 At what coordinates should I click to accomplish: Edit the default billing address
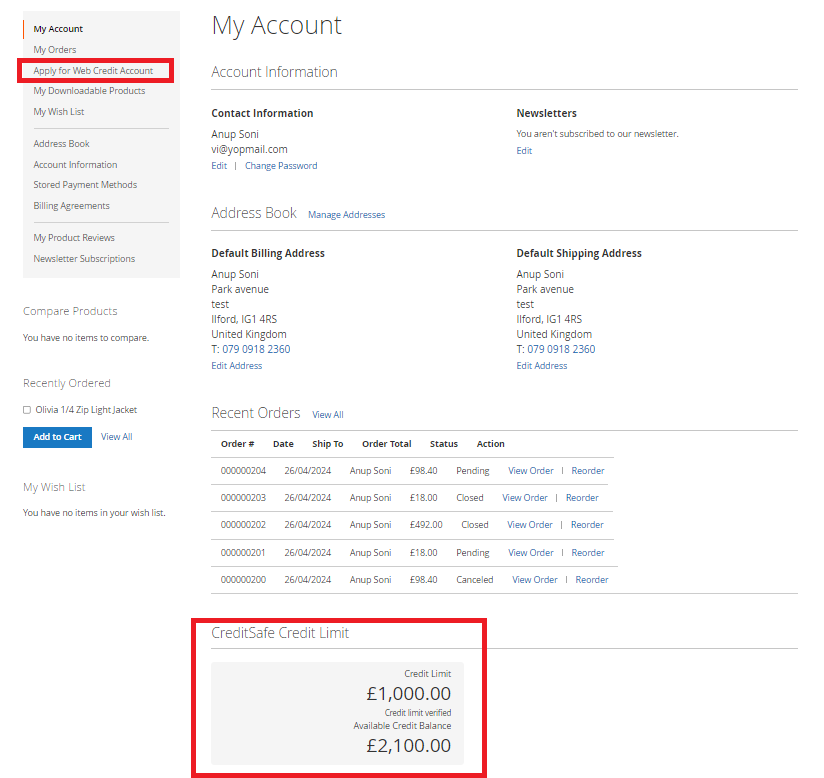(237, 366)
